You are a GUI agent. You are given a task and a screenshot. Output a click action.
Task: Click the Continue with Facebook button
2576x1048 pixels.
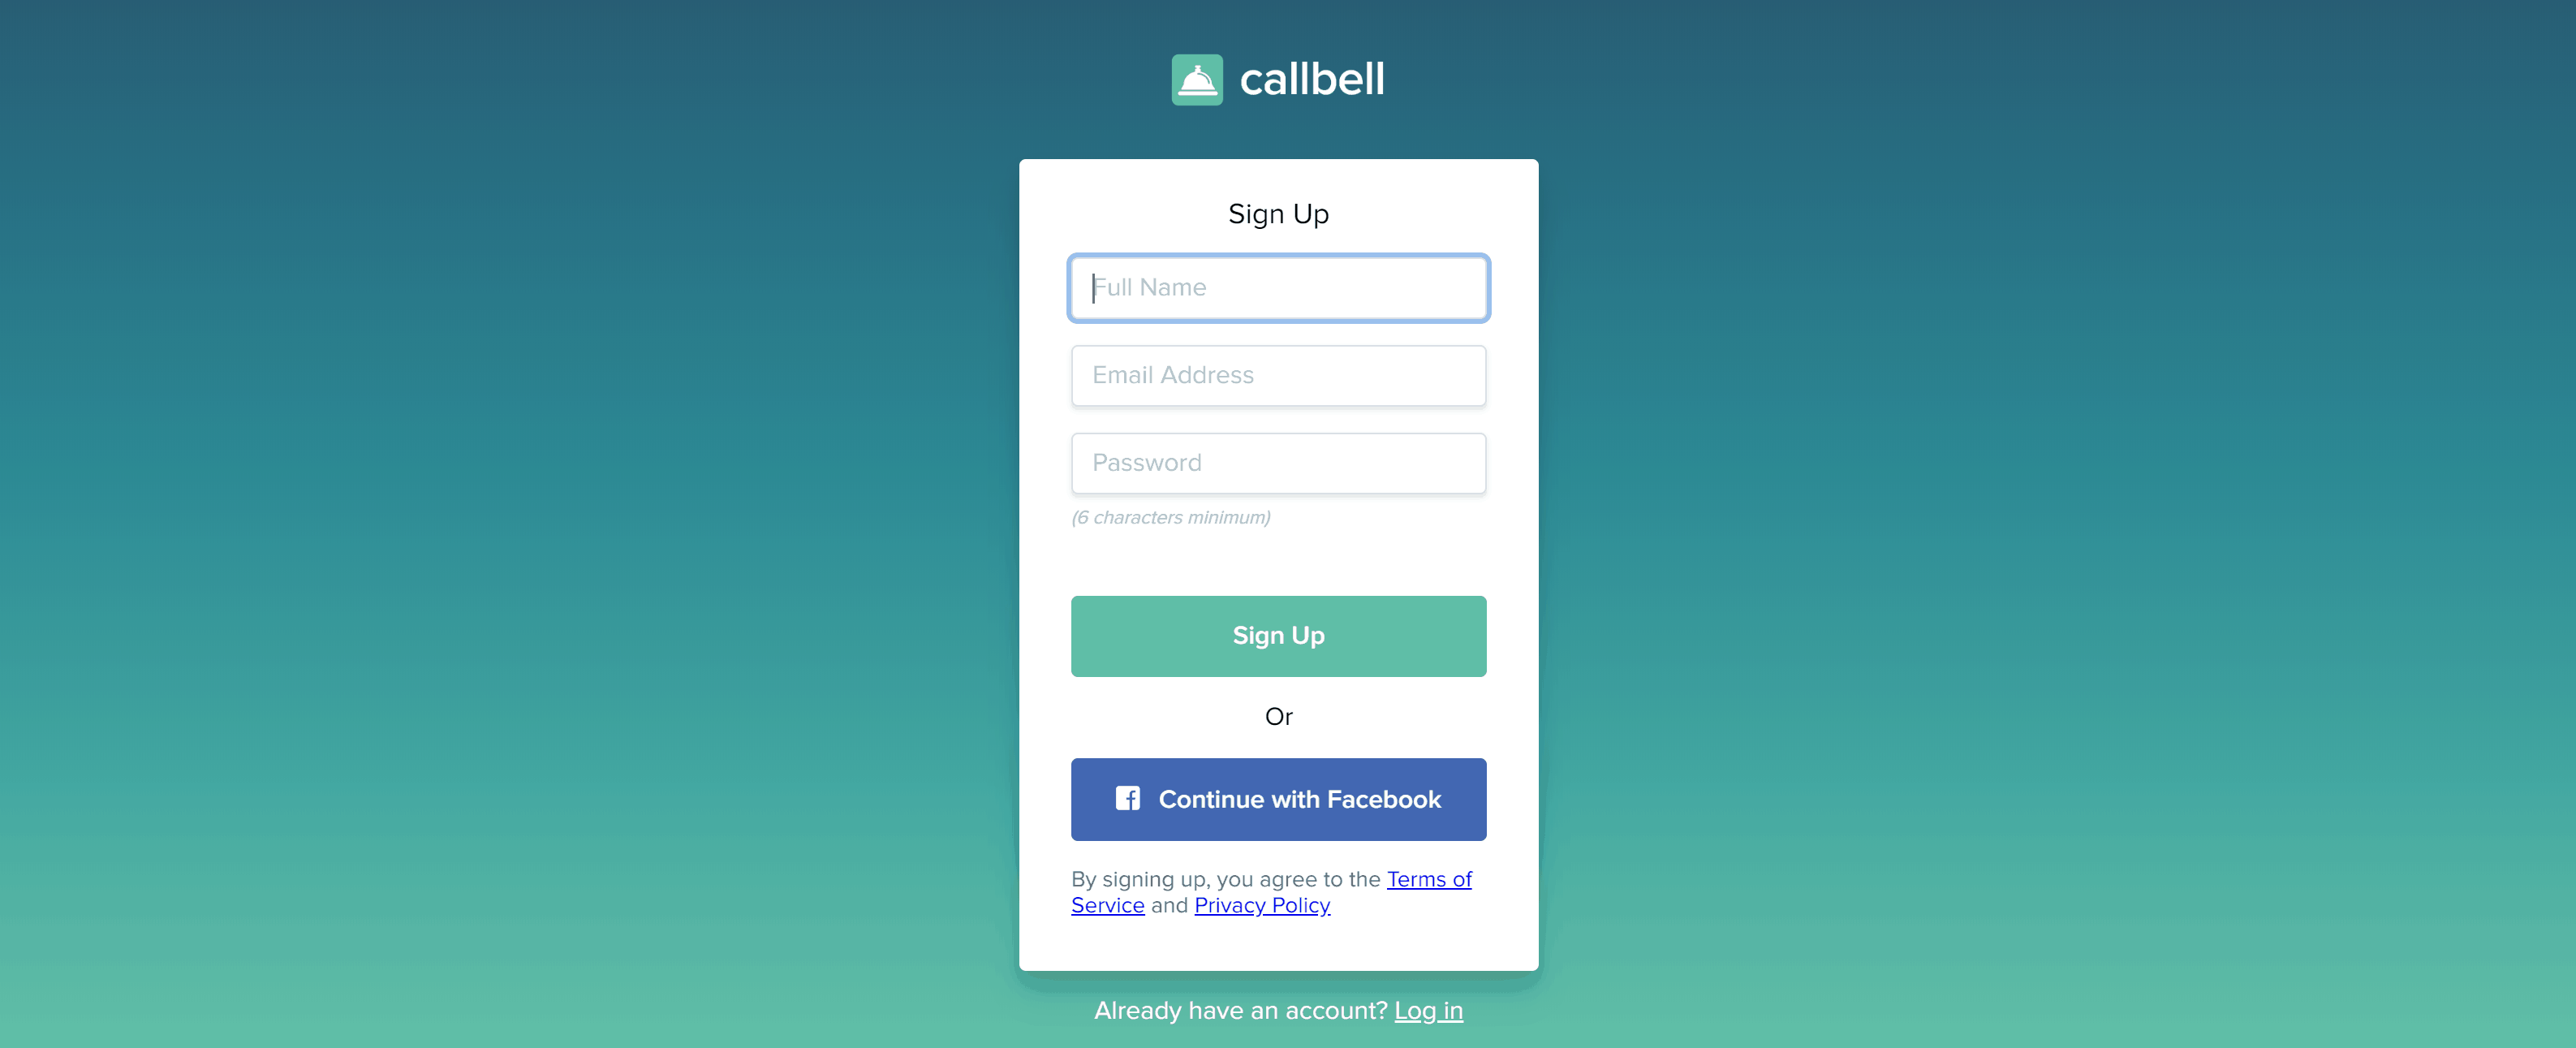pos(1278,798)
